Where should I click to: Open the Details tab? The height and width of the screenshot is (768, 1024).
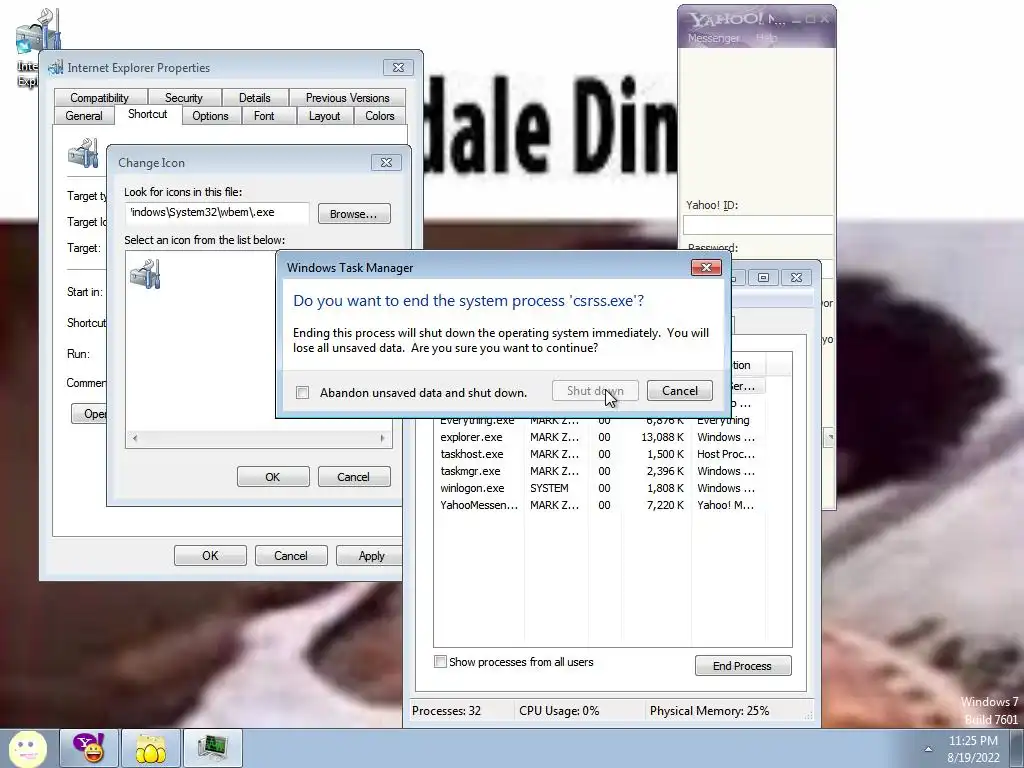[x=254, y=97]
